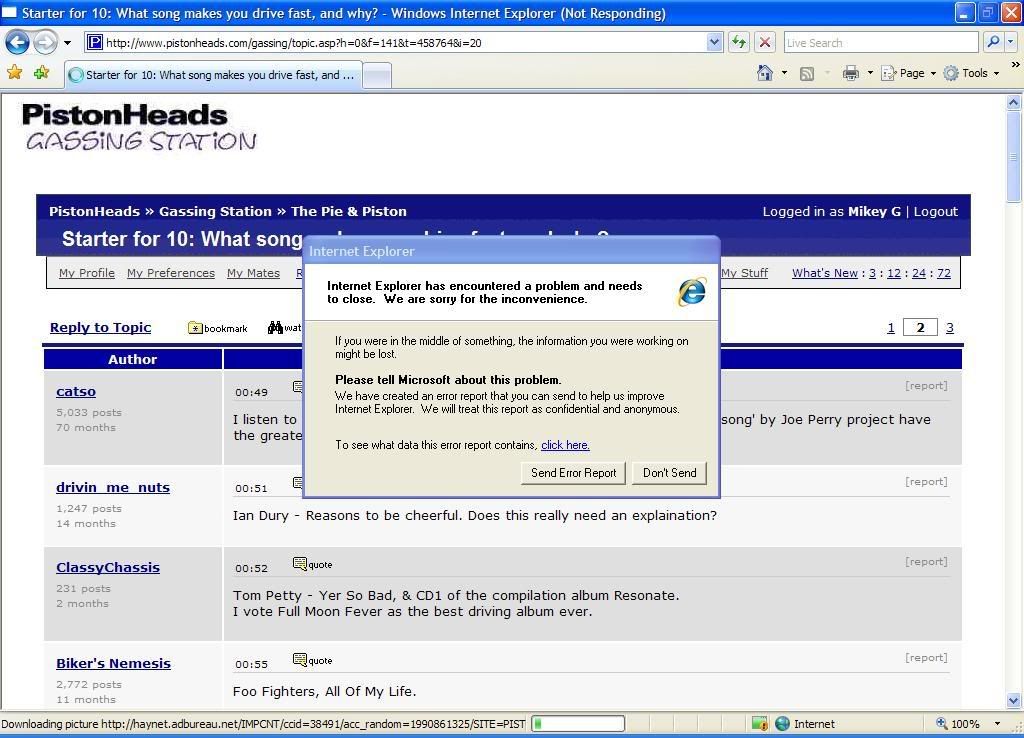Go to page 3 of the topic
Screen dimensions: 1024x738
950,328
